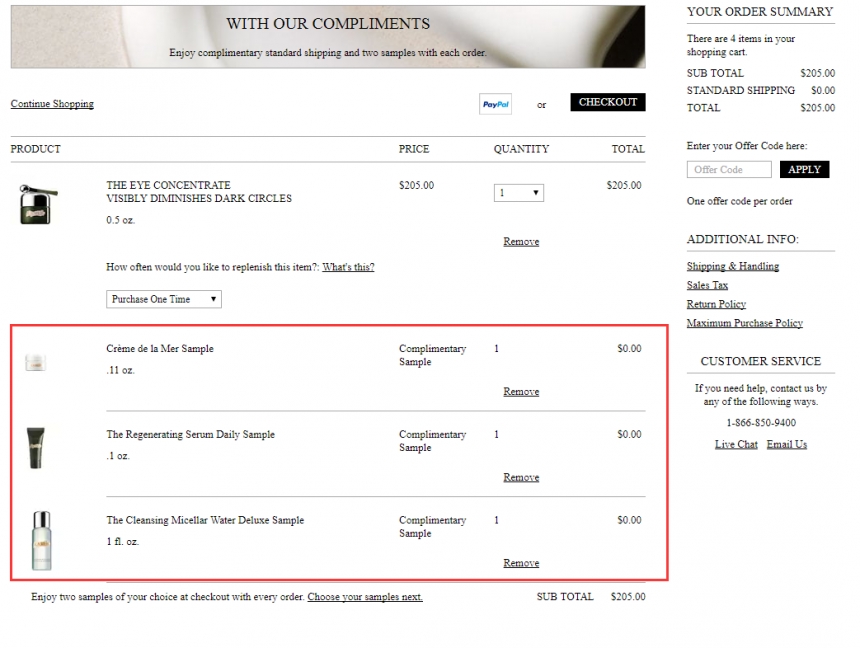Click the PayPal payment icon
Image resolution: width=860 pixels, height=648 pixels.
pyautogui.click(x=495, y=104)
